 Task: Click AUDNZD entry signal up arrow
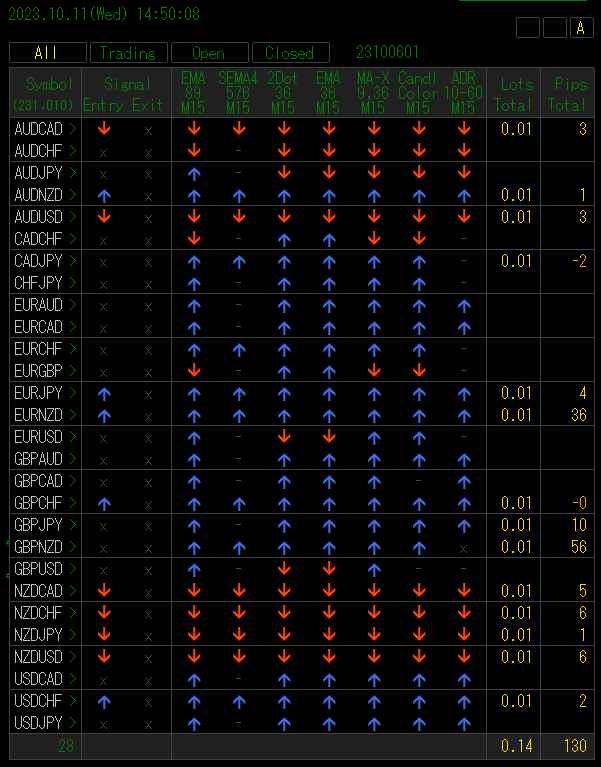tap(104, 196)
